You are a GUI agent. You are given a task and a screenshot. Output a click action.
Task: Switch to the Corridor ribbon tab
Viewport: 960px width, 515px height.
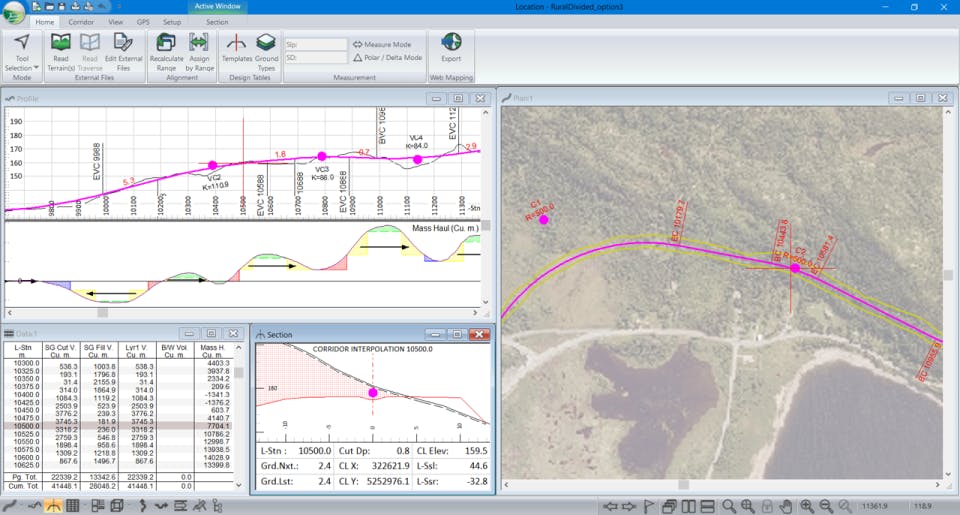click(x=82, y=21)
